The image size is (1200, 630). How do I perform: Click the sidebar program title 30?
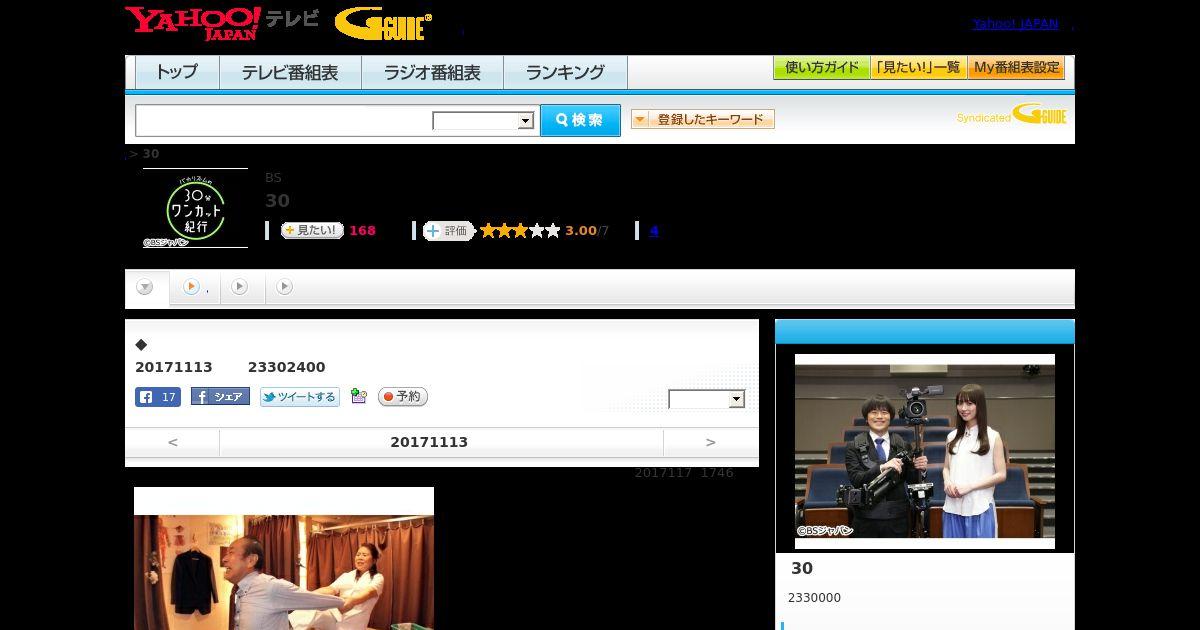(802, 568)
